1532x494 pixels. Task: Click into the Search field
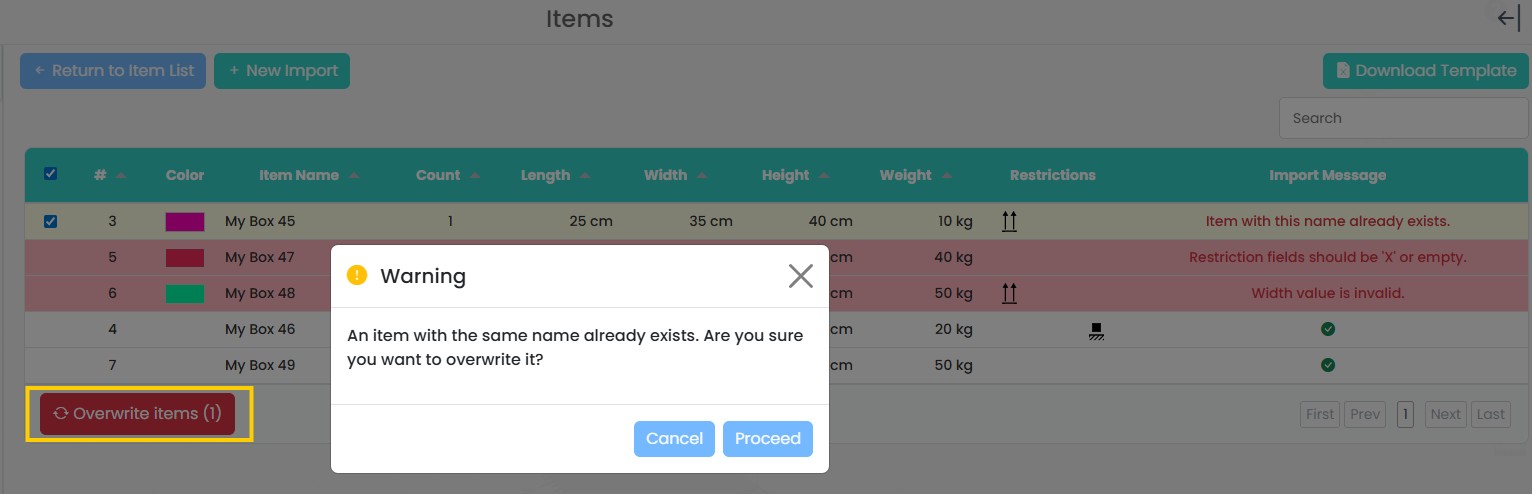[1402, 118]
